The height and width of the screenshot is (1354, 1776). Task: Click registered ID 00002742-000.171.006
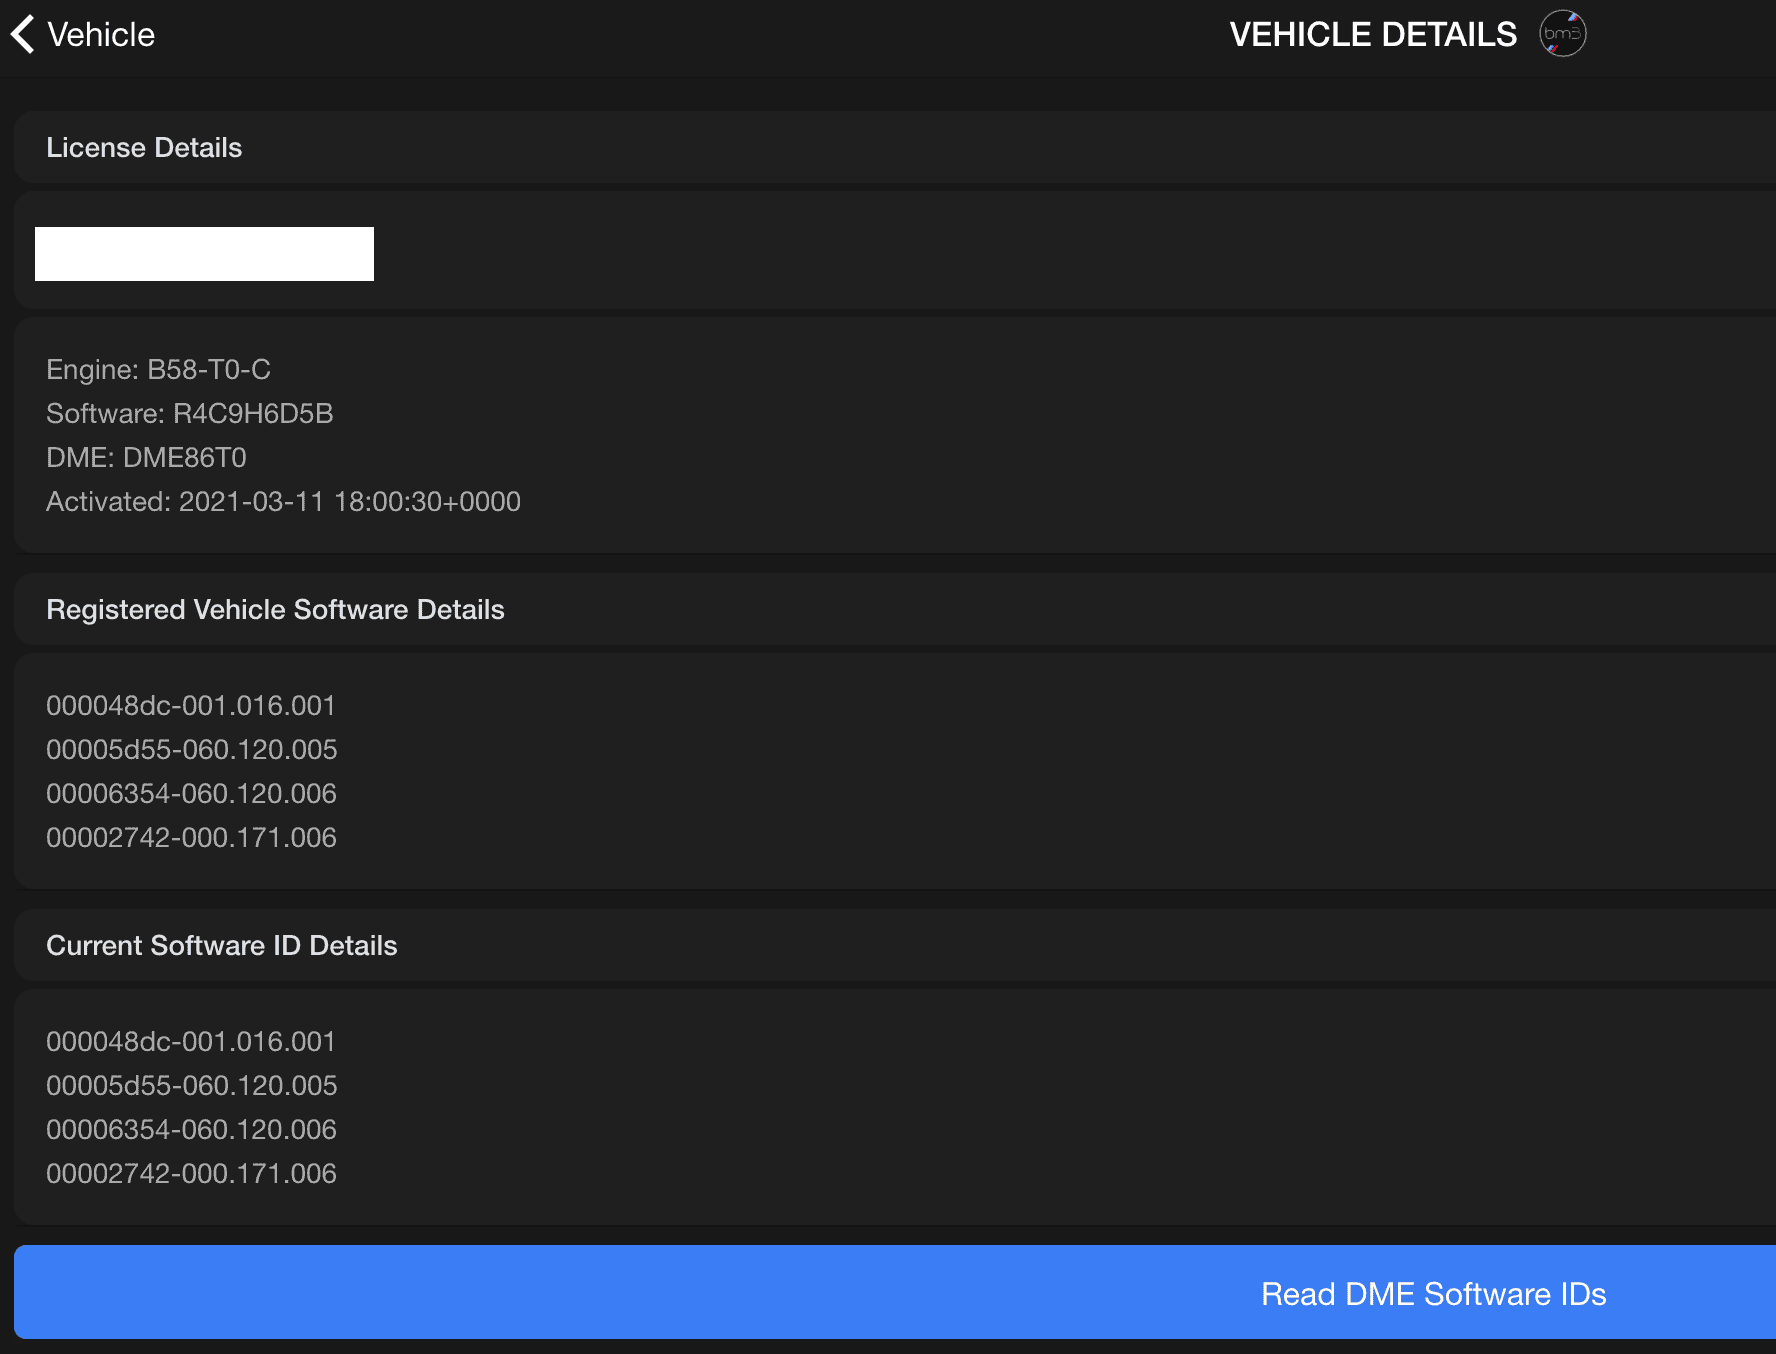[x=191, y=838]
